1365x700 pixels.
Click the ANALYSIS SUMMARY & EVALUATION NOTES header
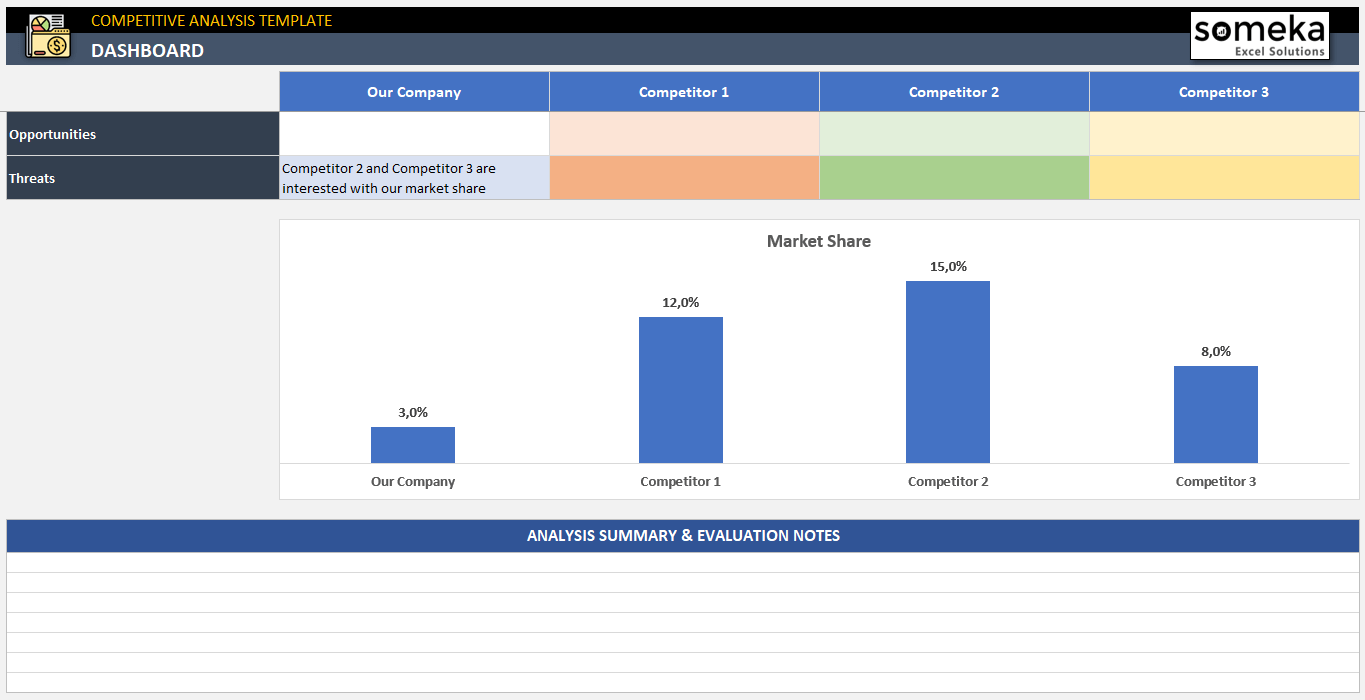pyautogui.click(x=683, y=536)
